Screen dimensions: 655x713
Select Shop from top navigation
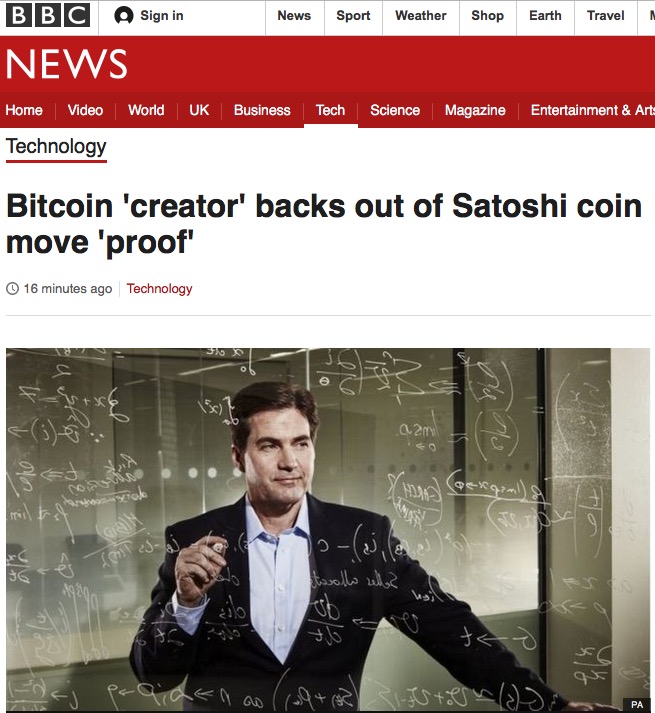[488, 15]
